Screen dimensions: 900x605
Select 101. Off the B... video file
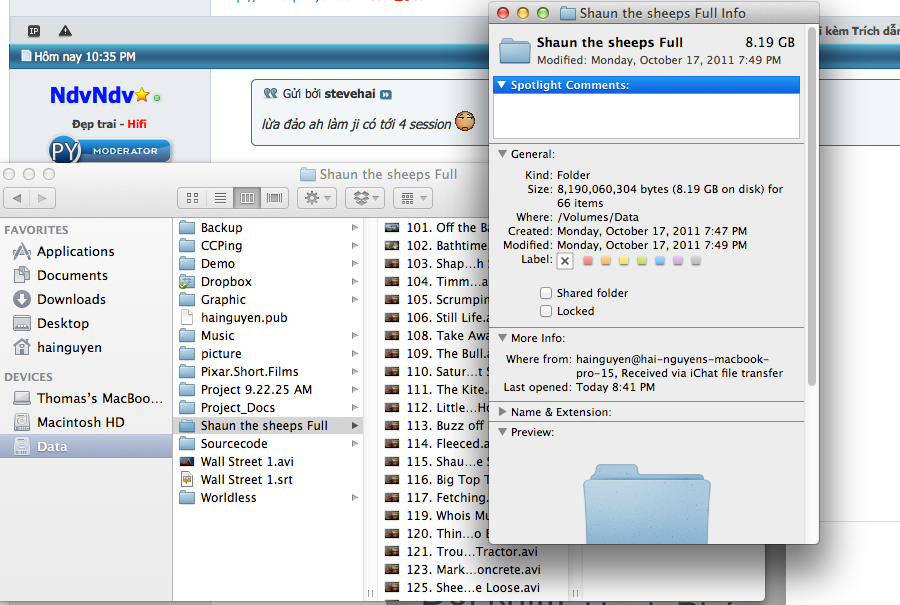435,228
